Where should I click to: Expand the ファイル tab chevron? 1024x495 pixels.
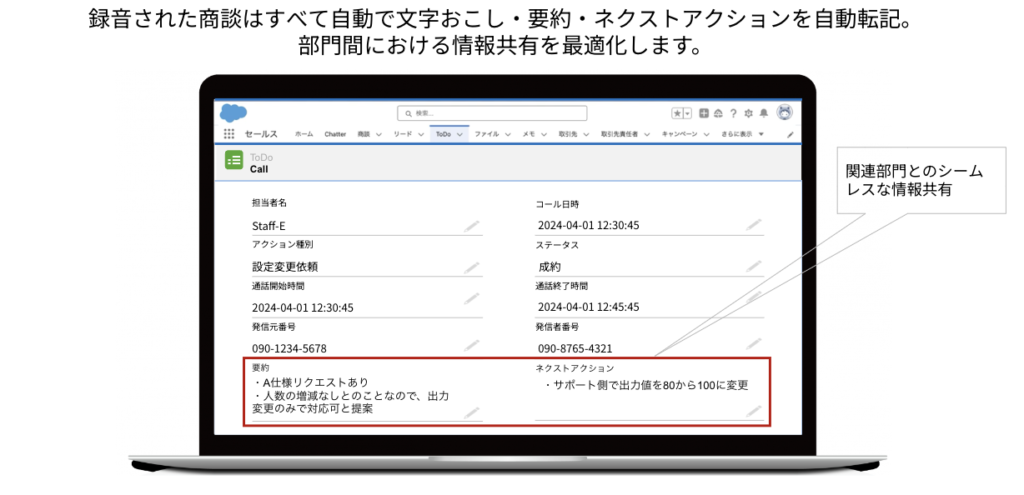pos(508,135)
